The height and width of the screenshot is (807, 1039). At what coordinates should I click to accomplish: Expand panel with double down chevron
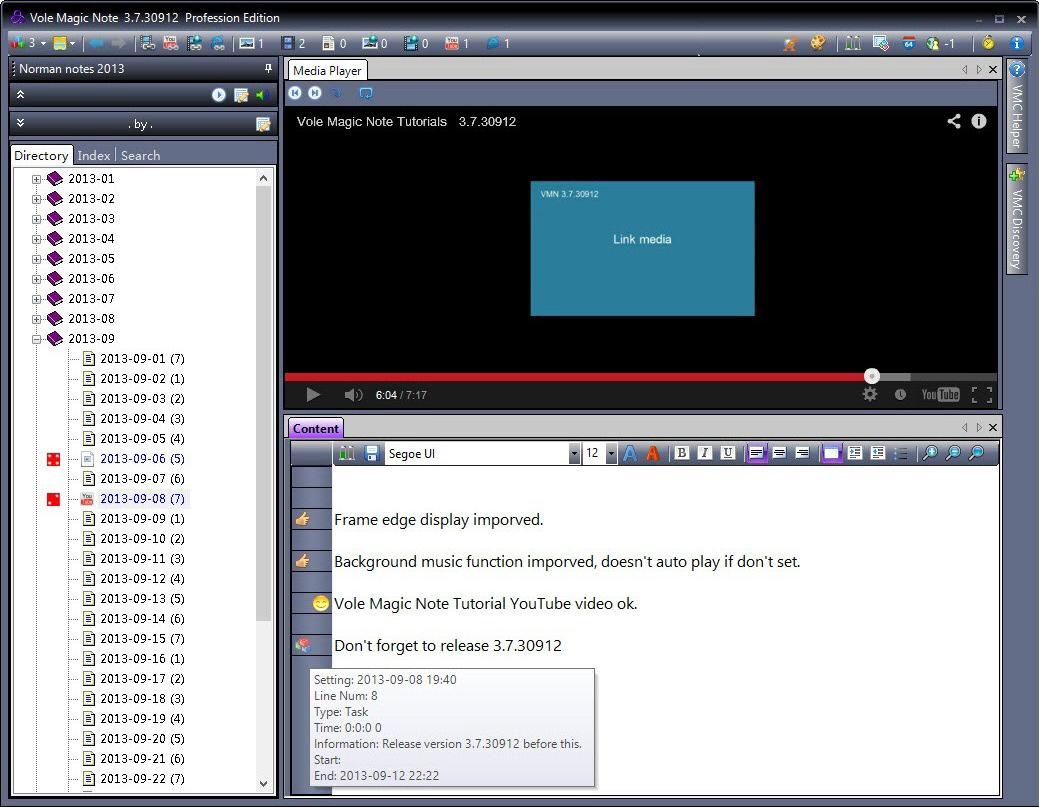tap(21, 123)
